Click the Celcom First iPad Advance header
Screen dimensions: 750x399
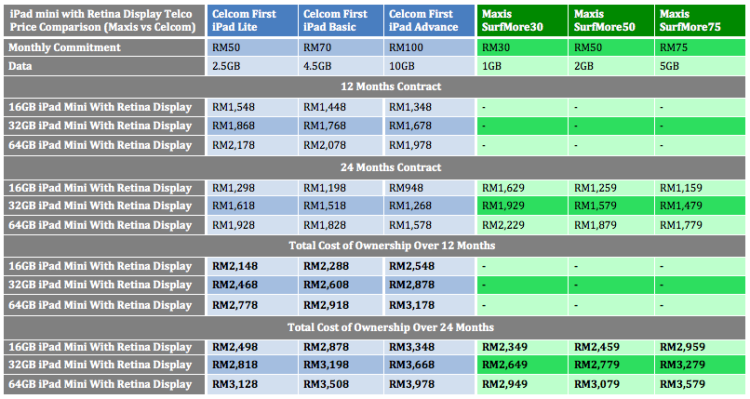pos(430,21)
